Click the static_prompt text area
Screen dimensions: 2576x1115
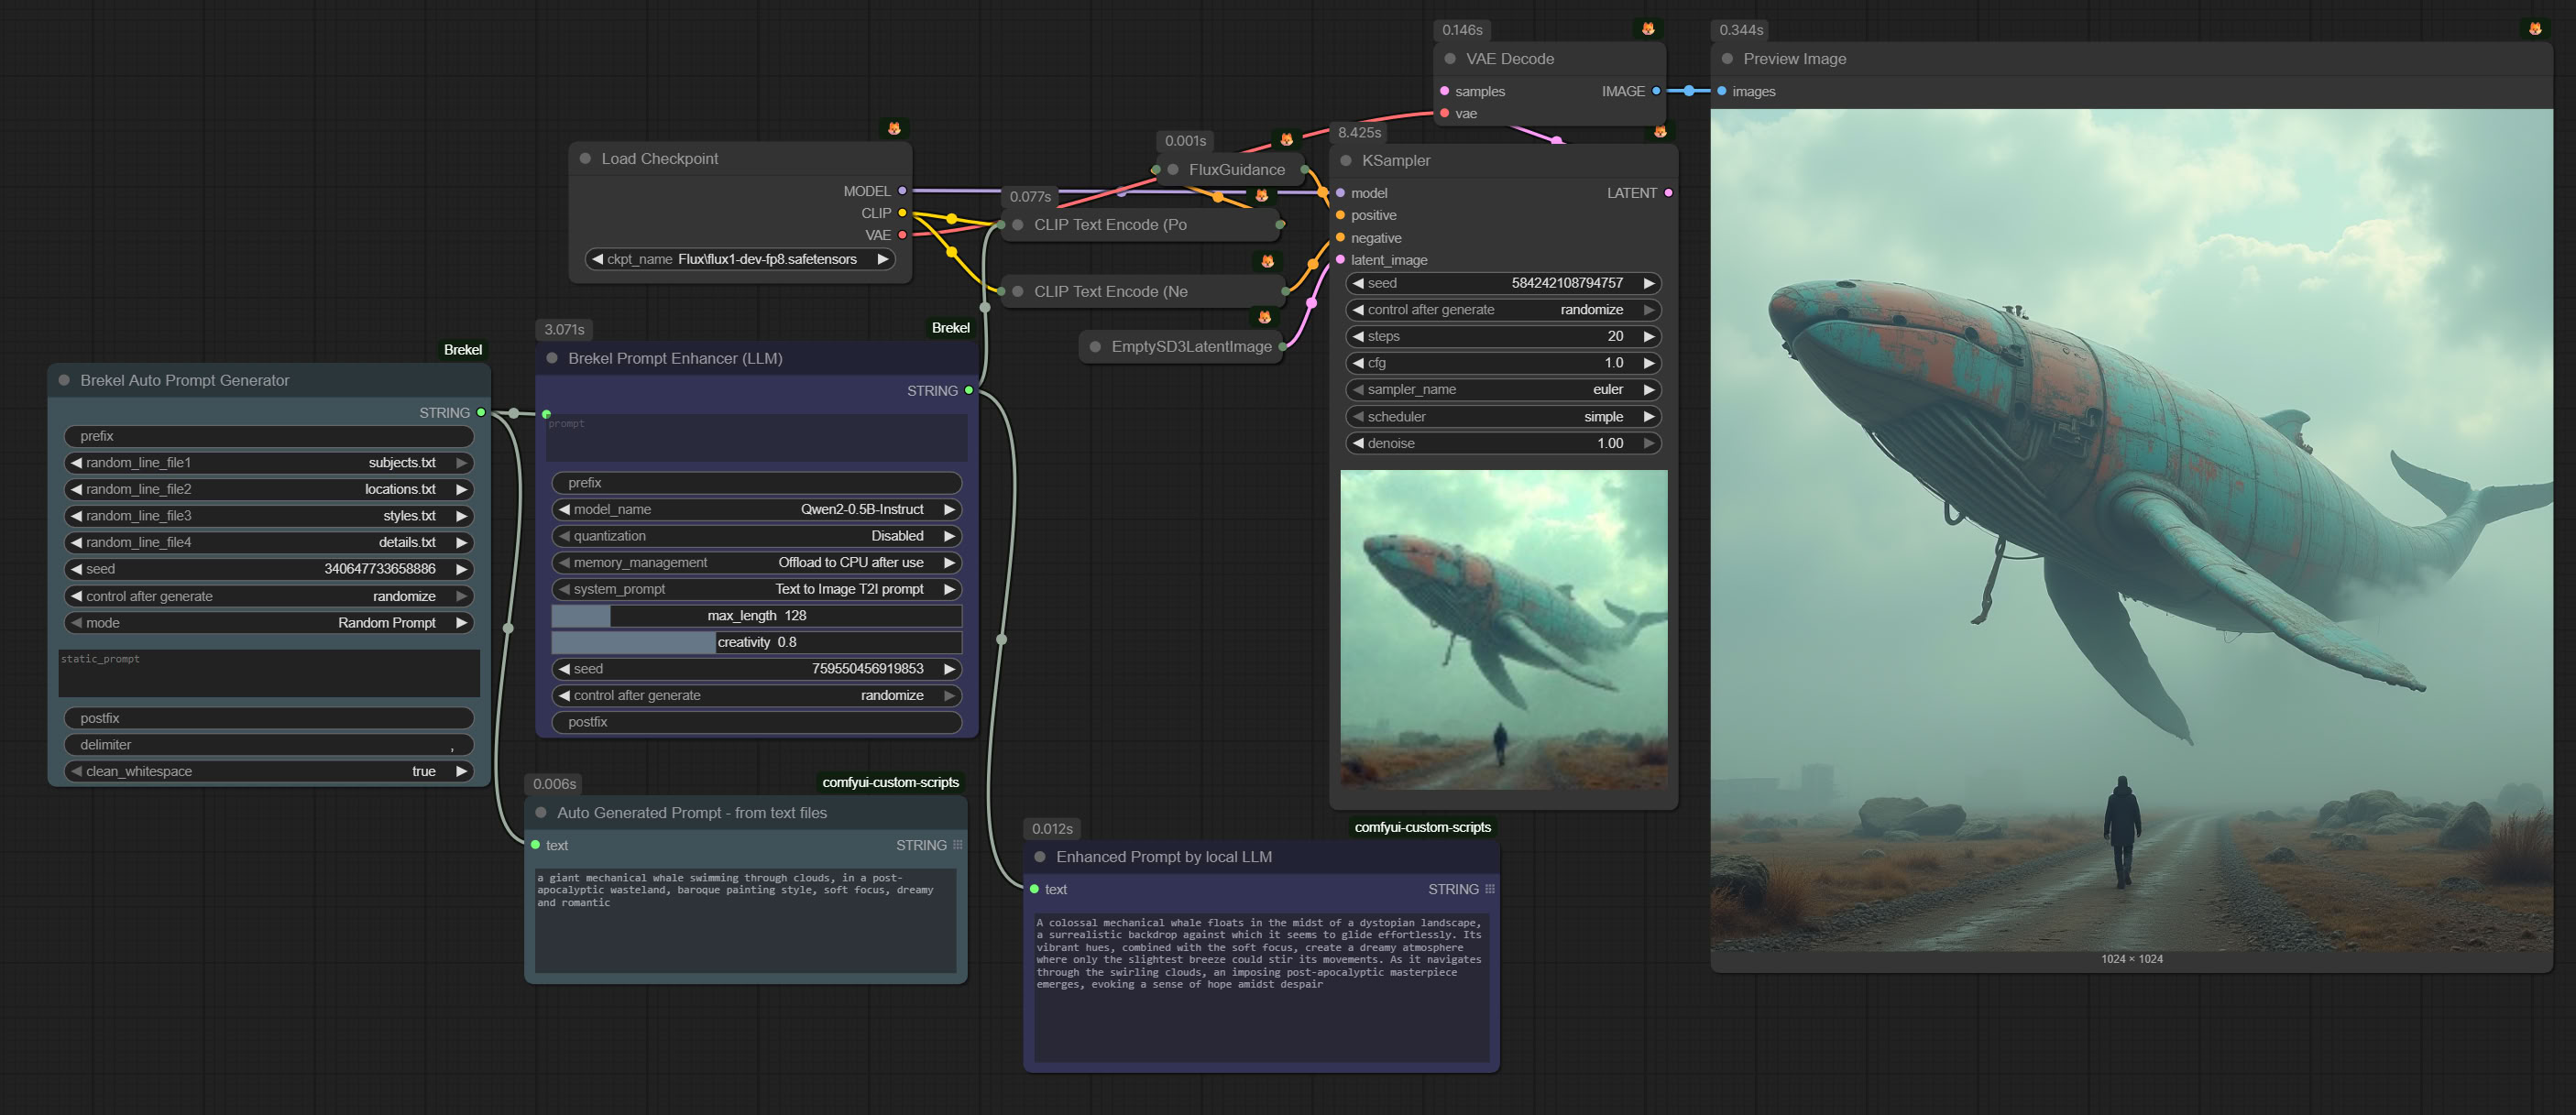269,673
